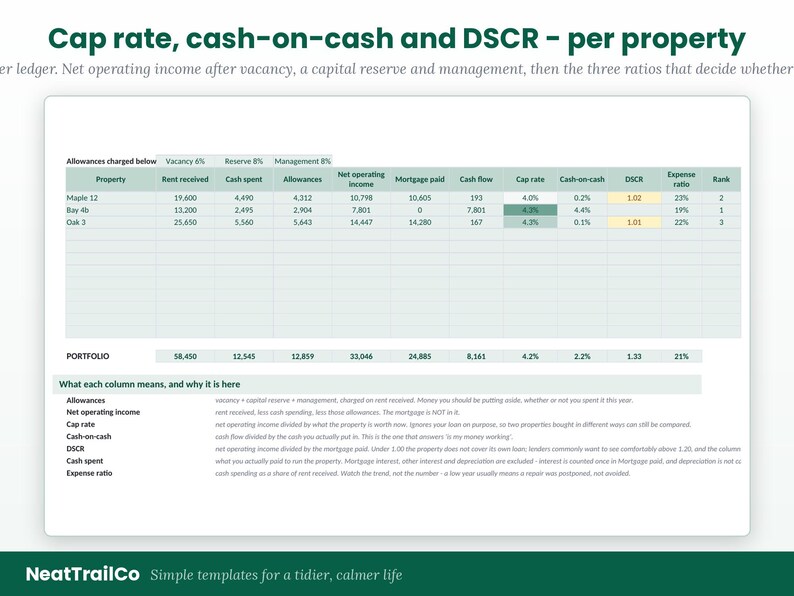Select the Rank column header
This screenshot has width=794, height=596.
pos(721,179)
